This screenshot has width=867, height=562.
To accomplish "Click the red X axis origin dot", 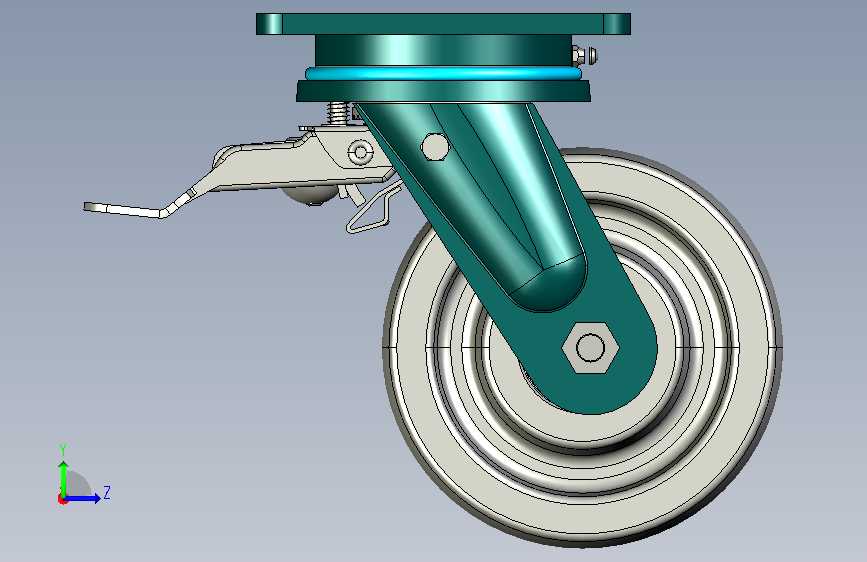I will 62,499.
